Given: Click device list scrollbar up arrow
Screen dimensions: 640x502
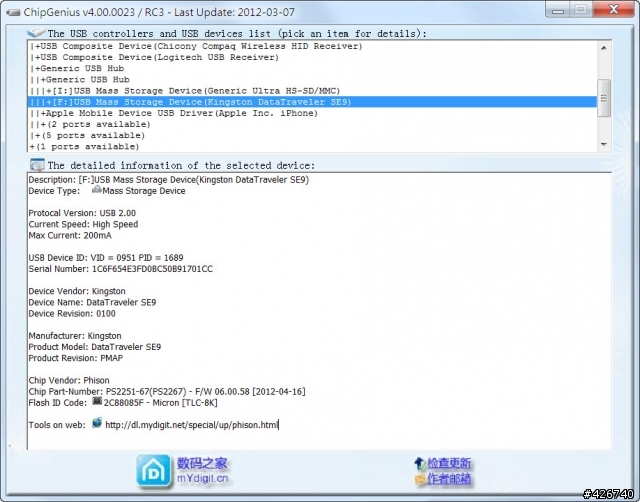Looking at the screenshot, I should tap(604, 48).
